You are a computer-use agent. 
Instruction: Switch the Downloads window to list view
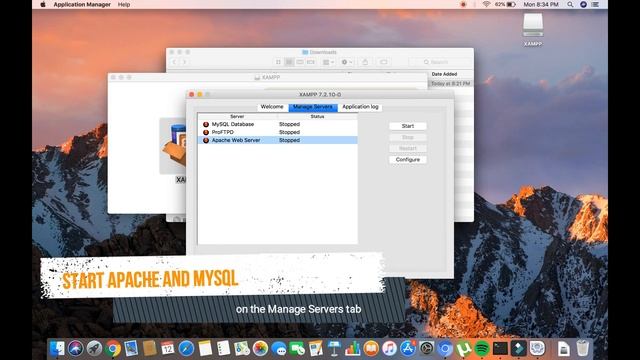289,62
